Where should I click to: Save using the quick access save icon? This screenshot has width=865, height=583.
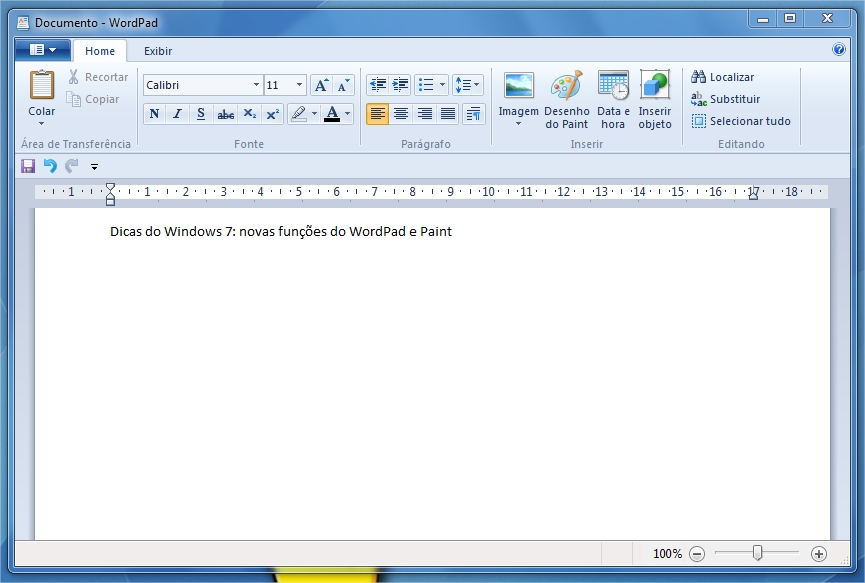click(x=25, y=166)
